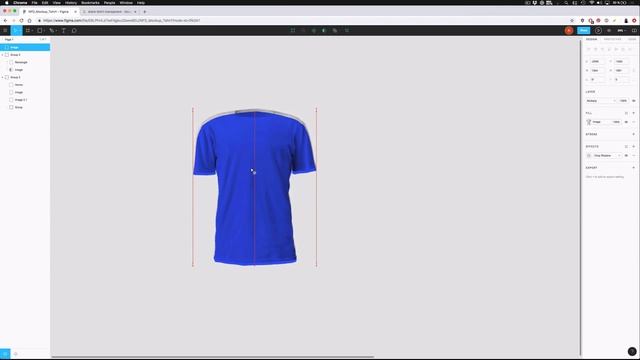Open the Page 1 pages dropdown
The width and height of the screenshot is (640, 360).
pyautogui.click(x=9, y=40)
